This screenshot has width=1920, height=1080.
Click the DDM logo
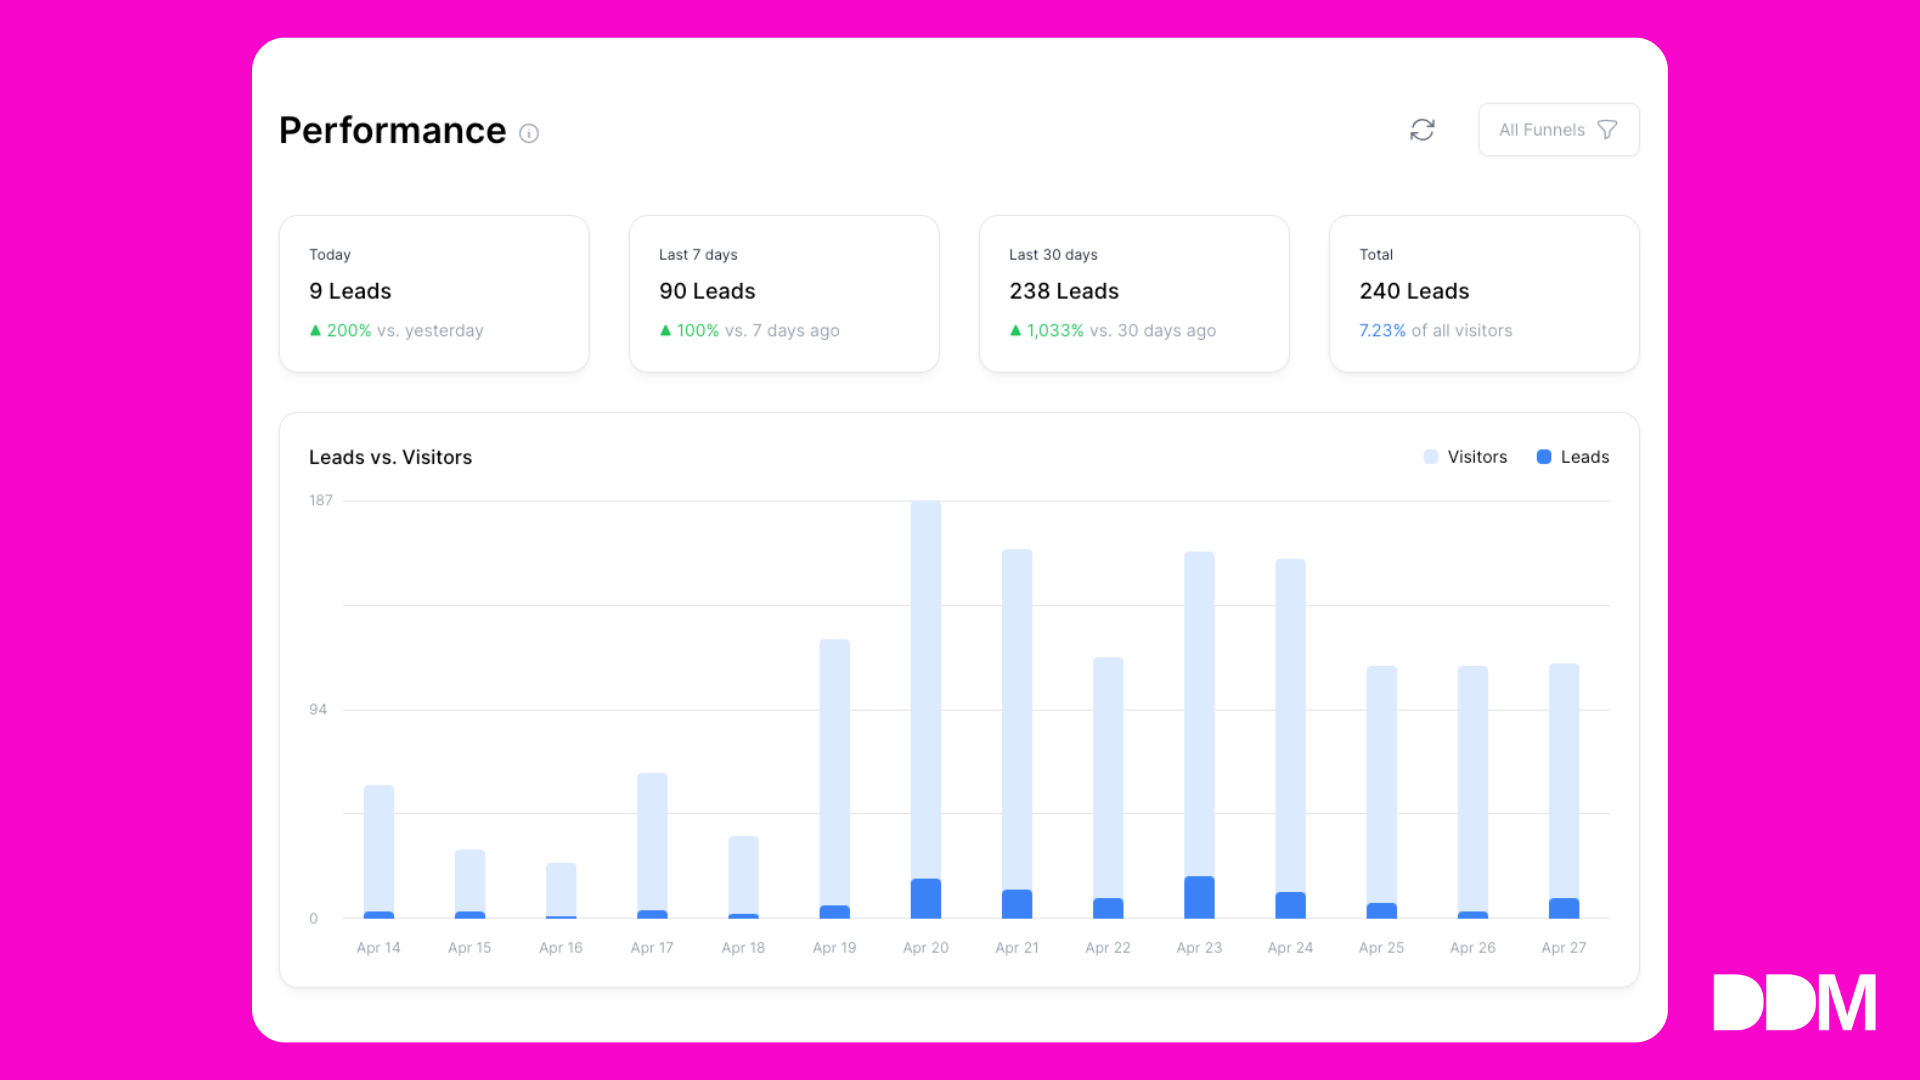[1794, 1002]
